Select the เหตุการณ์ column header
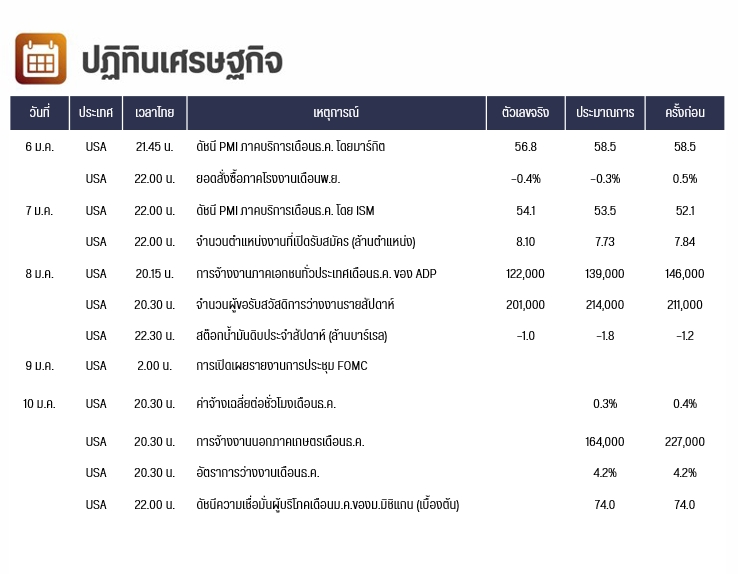Viewport: 738px width, 574px height. pyautogui.click(x=336, y=112)
